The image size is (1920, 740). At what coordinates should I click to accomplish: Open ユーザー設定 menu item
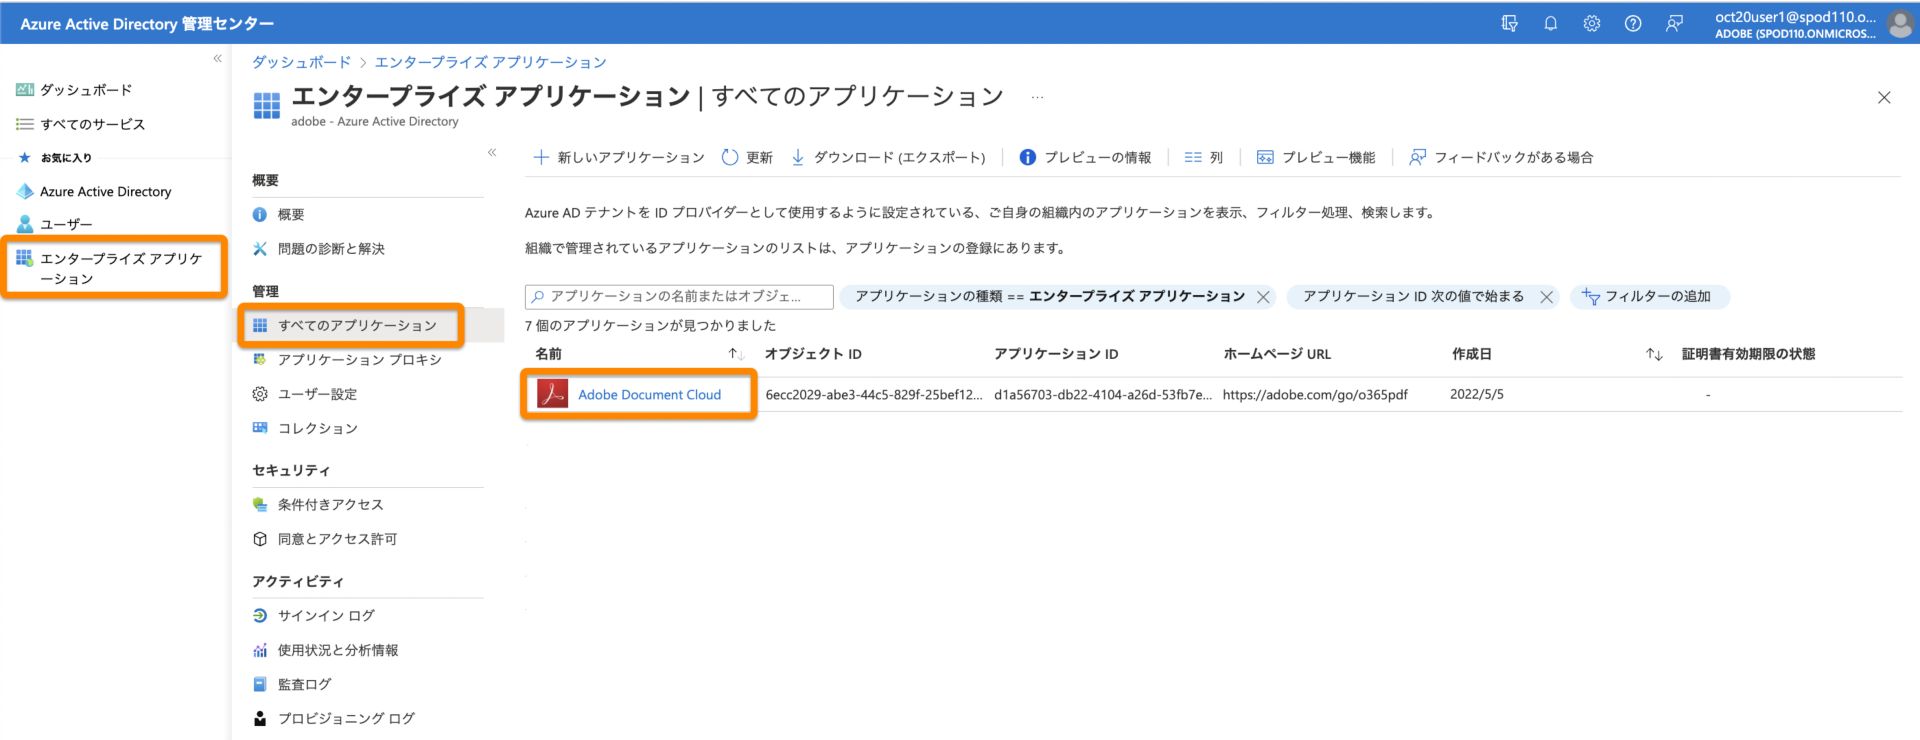tap(304, 394)
